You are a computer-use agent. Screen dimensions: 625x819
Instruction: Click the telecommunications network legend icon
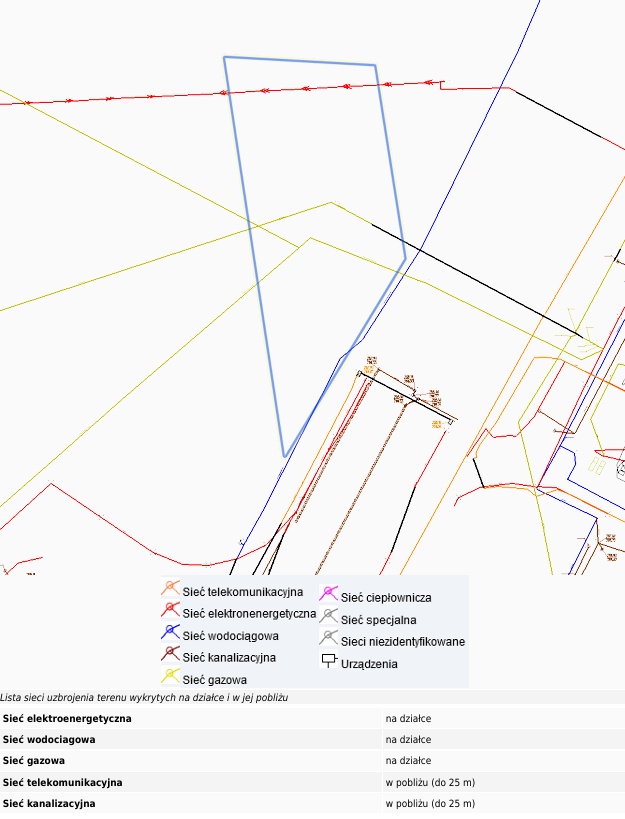[170, 589]
